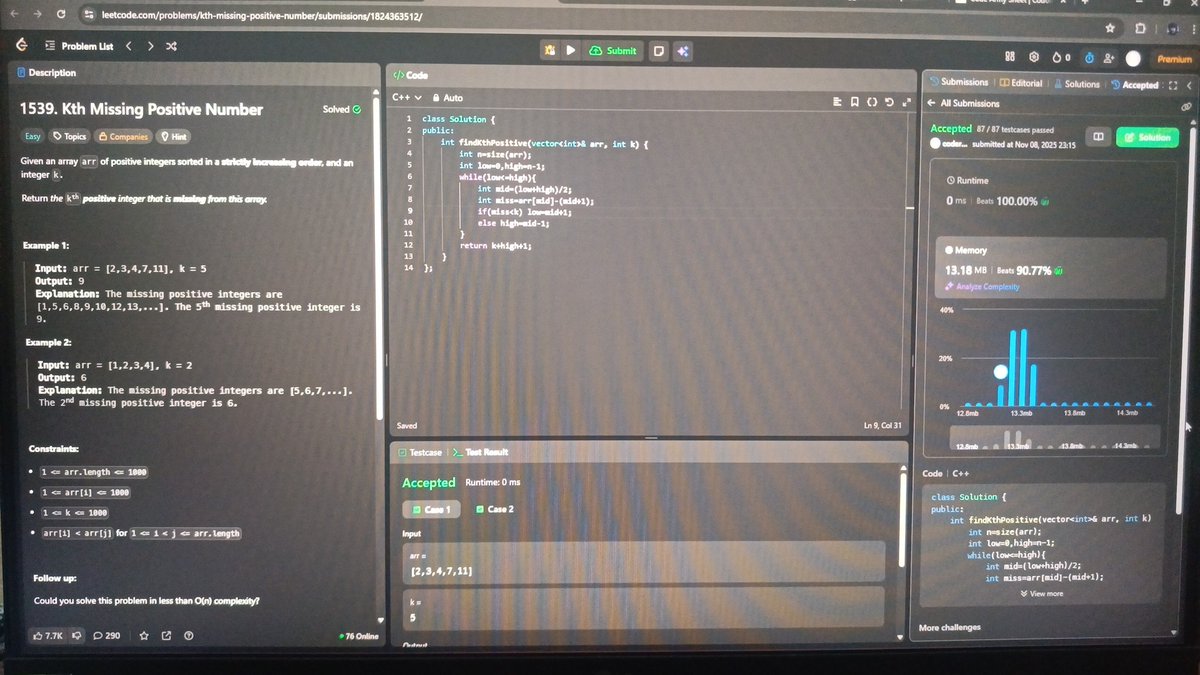Click the editor bookmark icon
This screenshot has width=1200, height=675.
854,102
